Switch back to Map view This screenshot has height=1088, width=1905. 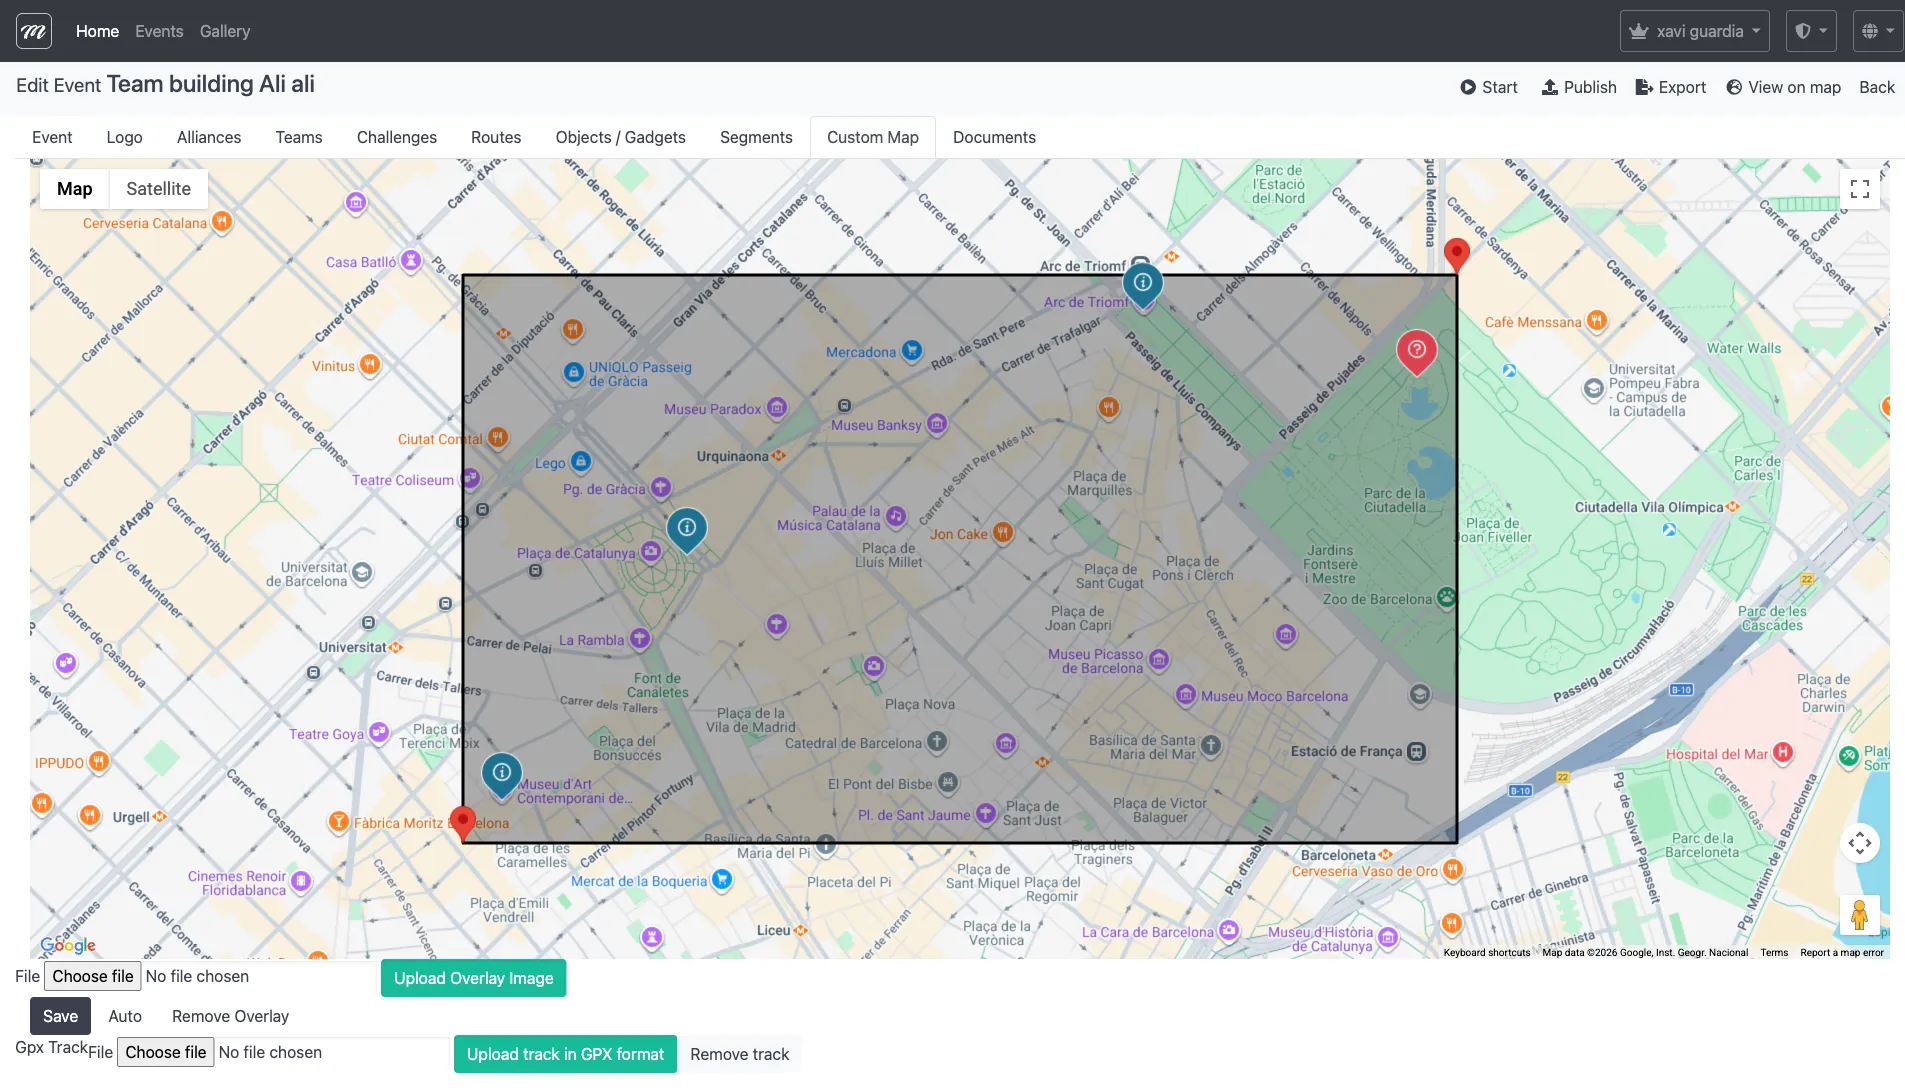coord(74,188)
